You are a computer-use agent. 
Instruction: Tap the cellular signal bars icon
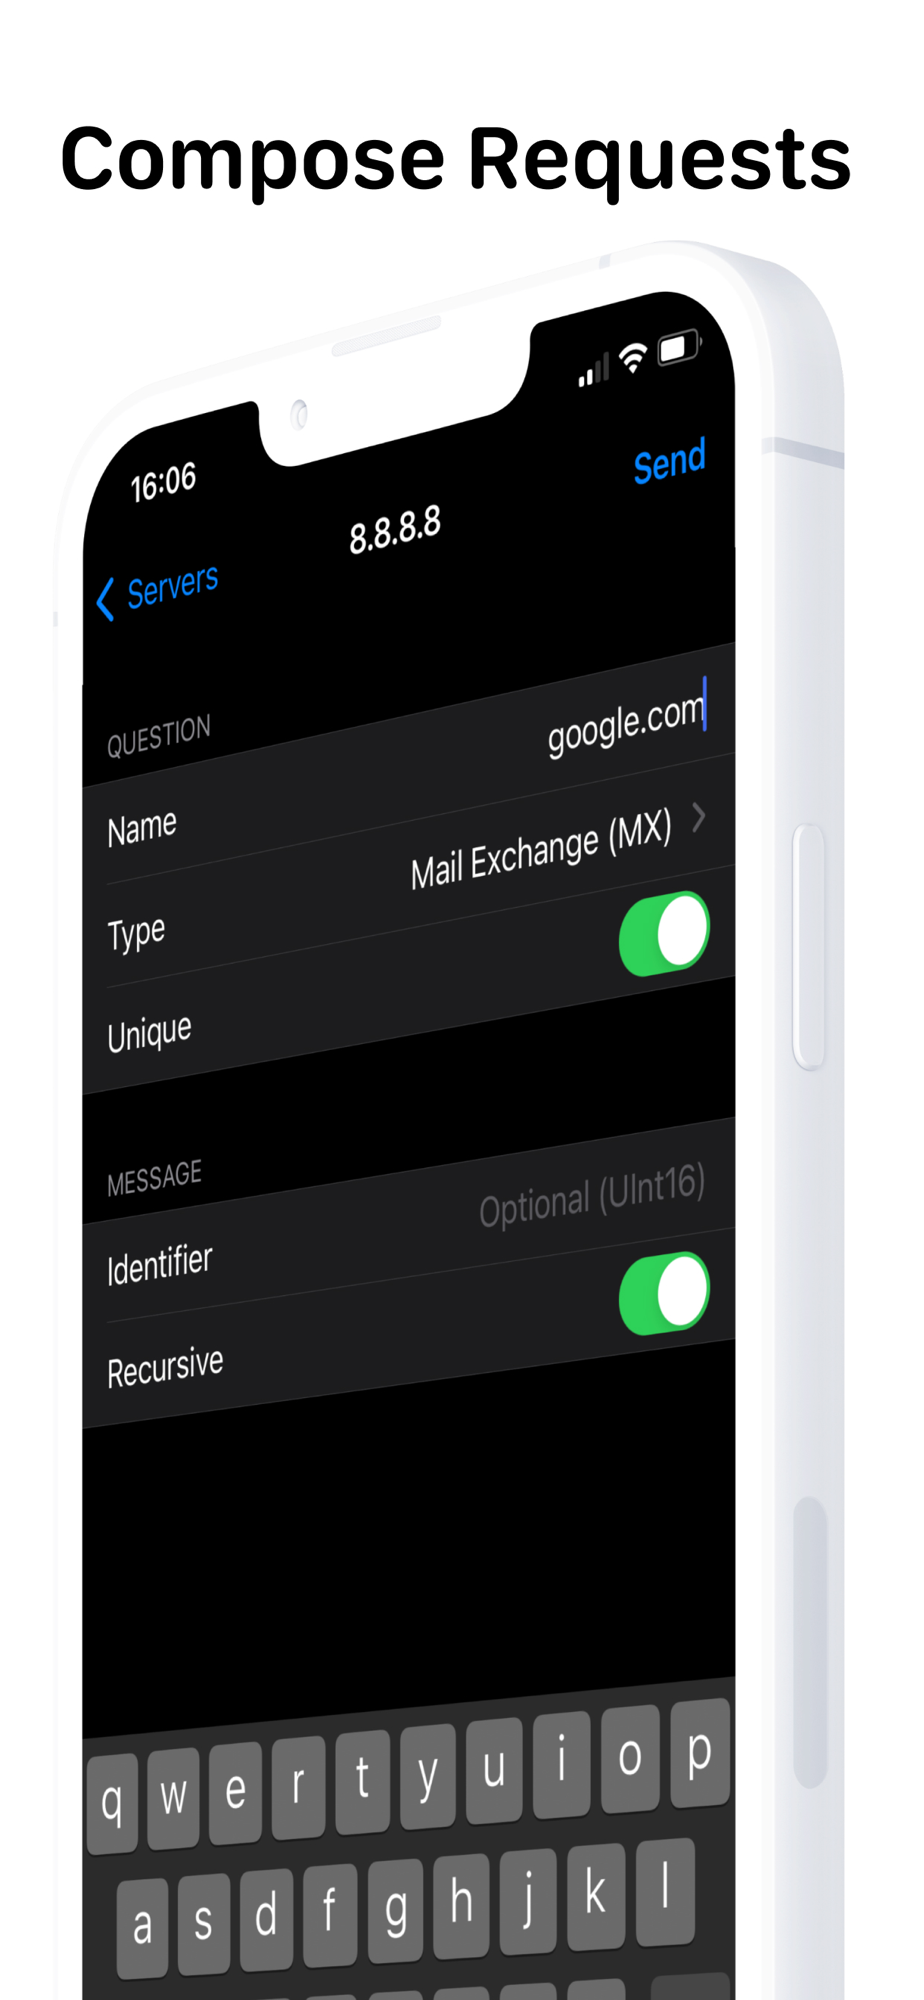tap(593, 371)
